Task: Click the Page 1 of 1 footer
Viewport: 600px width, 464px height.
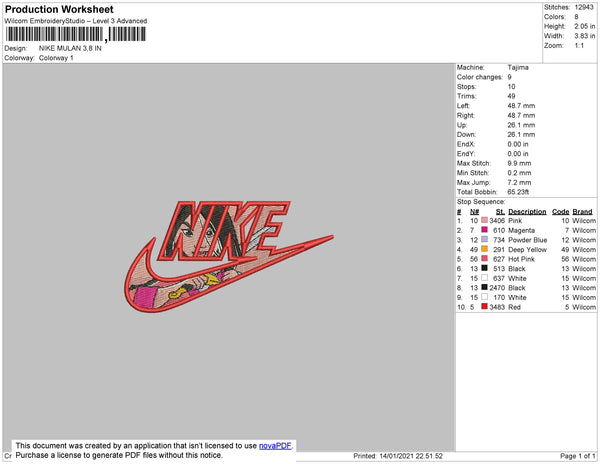Action: 578,456
